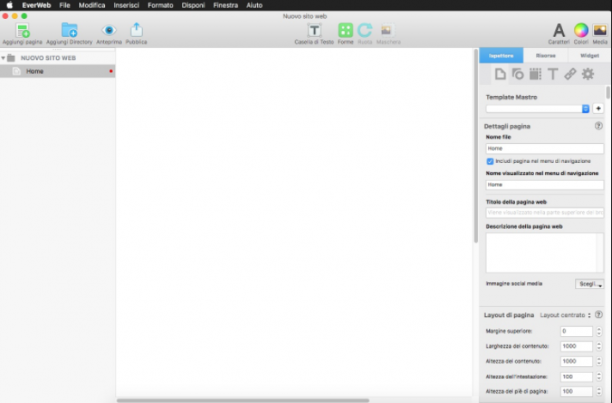Select the metrics inspector icon
The height and width of the screenshot is (403, 612).
point(535,74)
